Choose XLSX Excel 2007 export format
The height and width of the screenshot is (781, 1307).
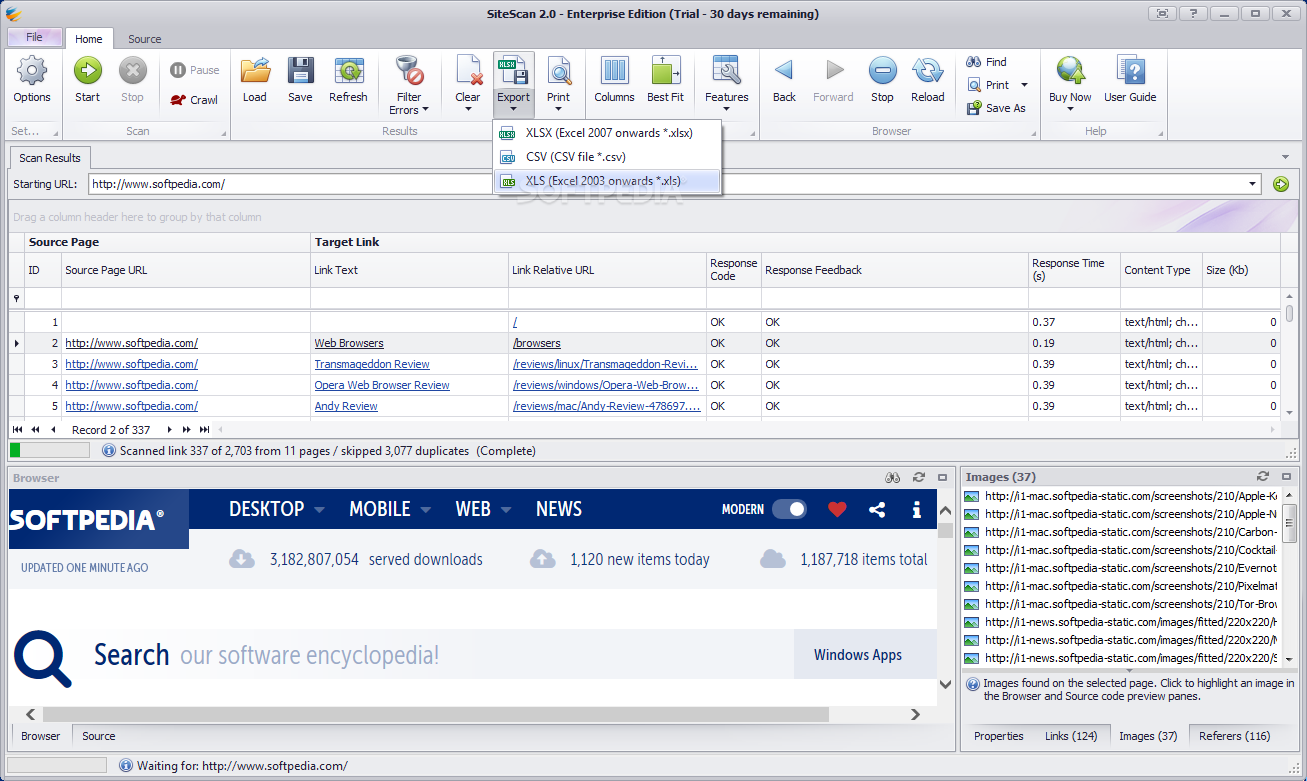[x=607, y=133]
